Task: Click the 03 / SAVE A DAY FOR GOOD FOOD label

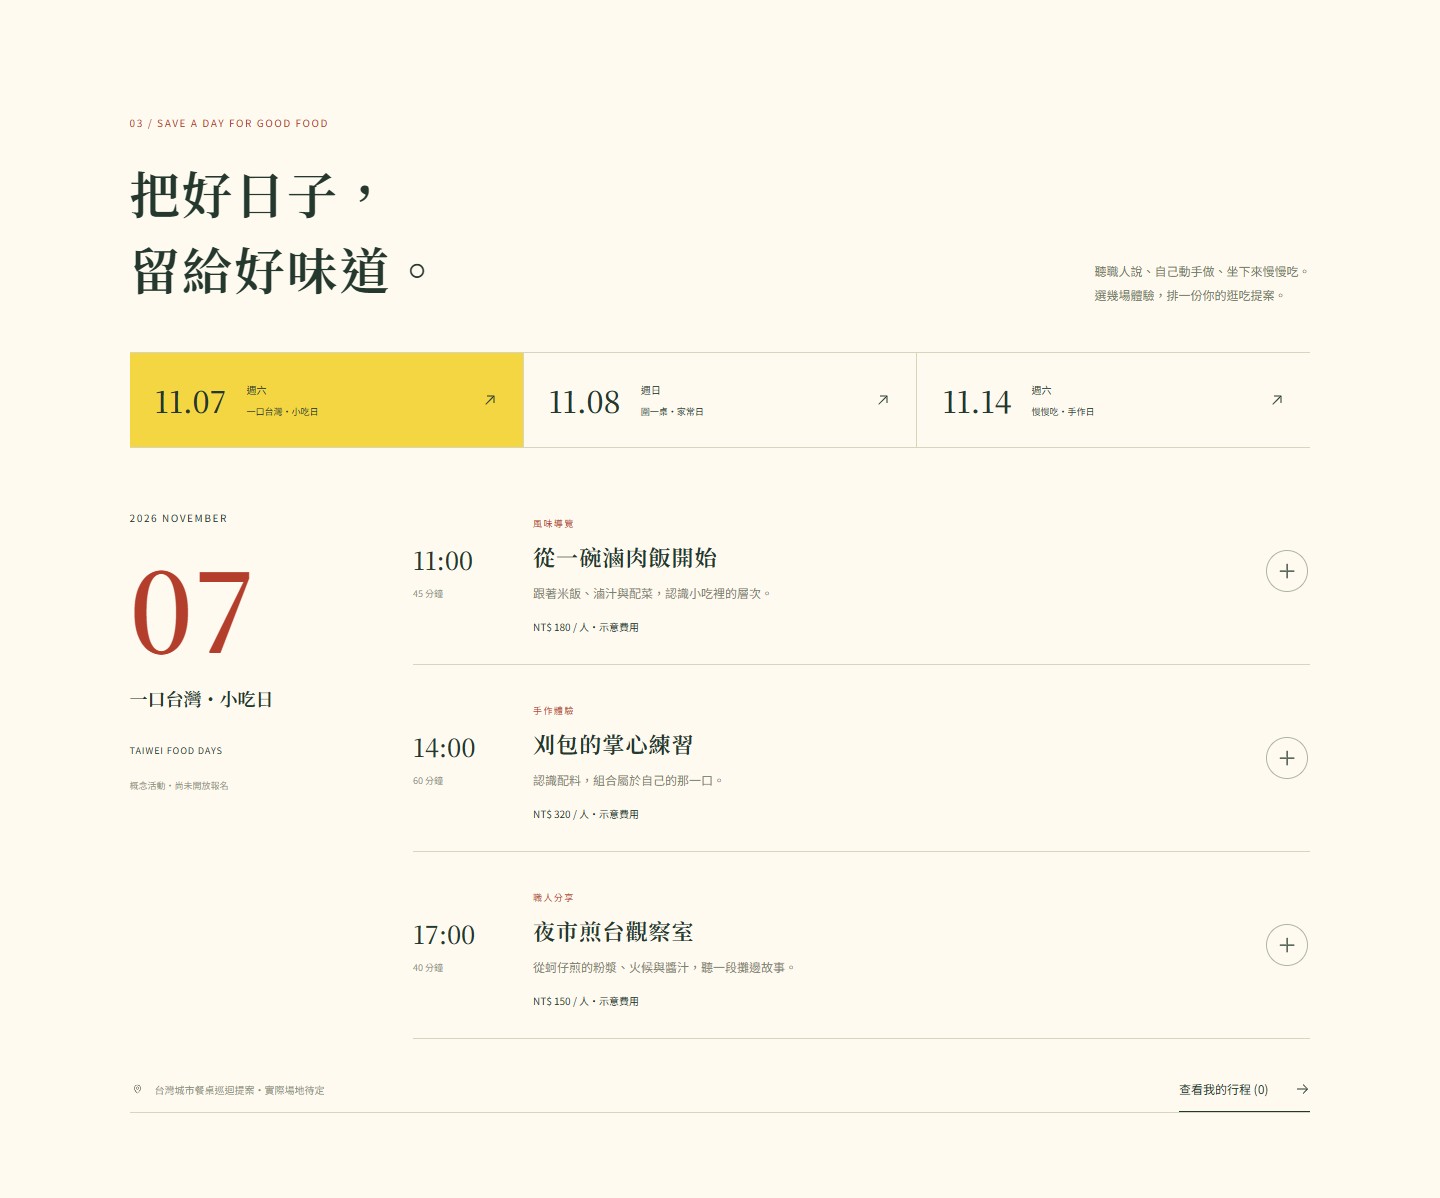Action: click(x=228, y=124)
